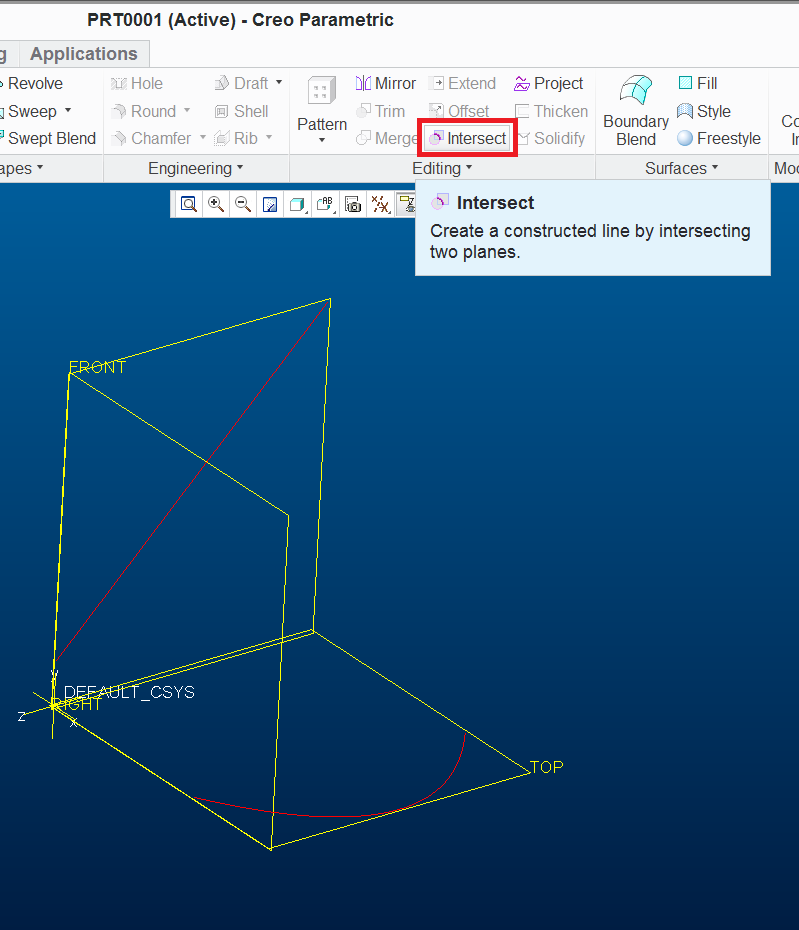This screenshot has width=799, height=930.
Task: Open the View Manager camera icon
Action: point(352,205)
